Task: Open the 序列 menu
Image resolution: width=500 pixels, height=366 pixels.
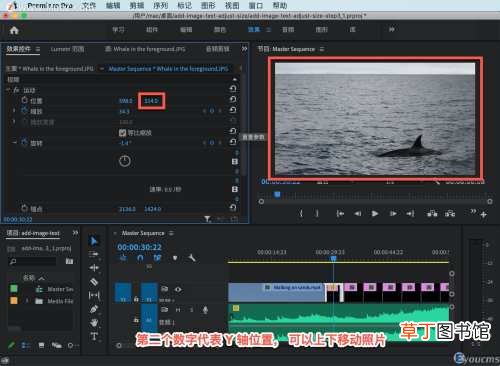Action: click(161, 6)
